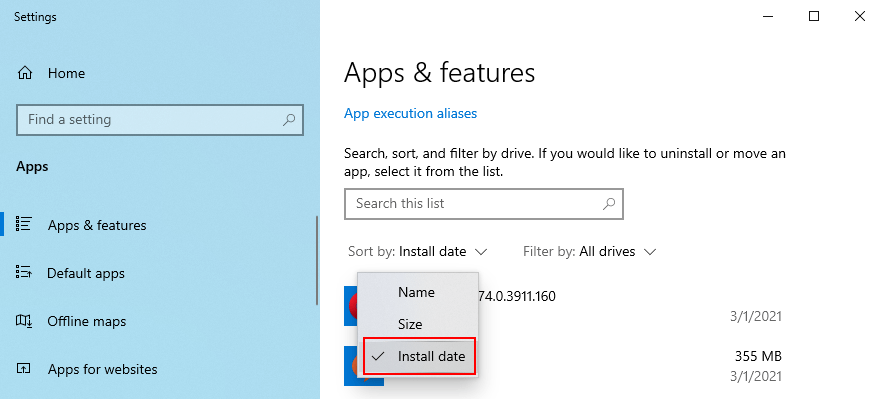Viewport: 883px width, 399px height.
Task: Click the Default apps icon
Action: tap(23, 273)
